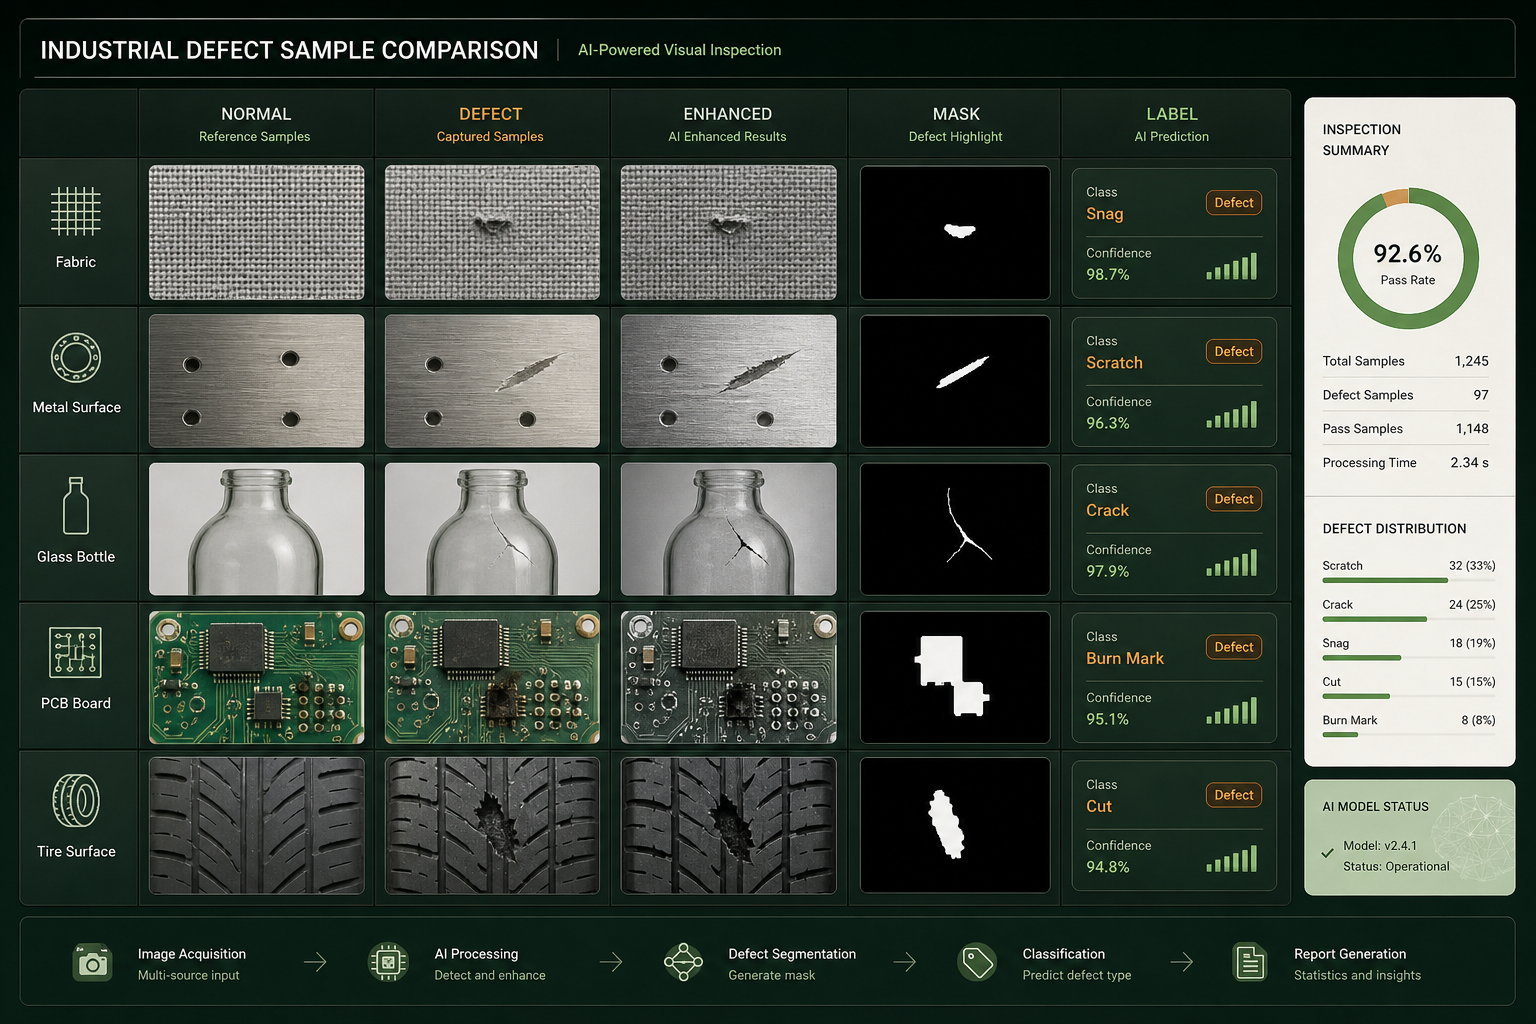Open the Tire Surface enhanced result thumbnail

[728, 825]
